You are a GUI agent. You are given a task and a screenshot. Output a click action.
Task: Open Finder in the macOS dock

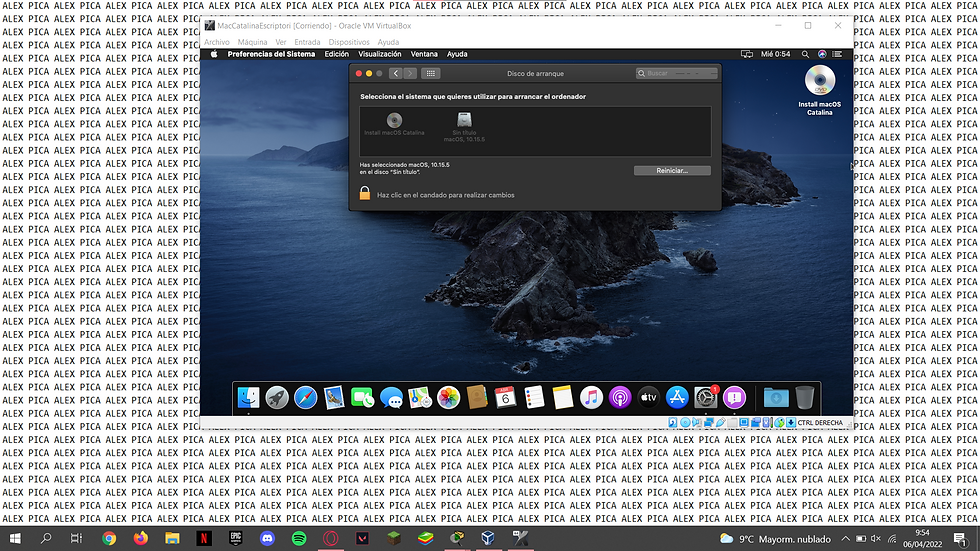(x=249, y=397)
